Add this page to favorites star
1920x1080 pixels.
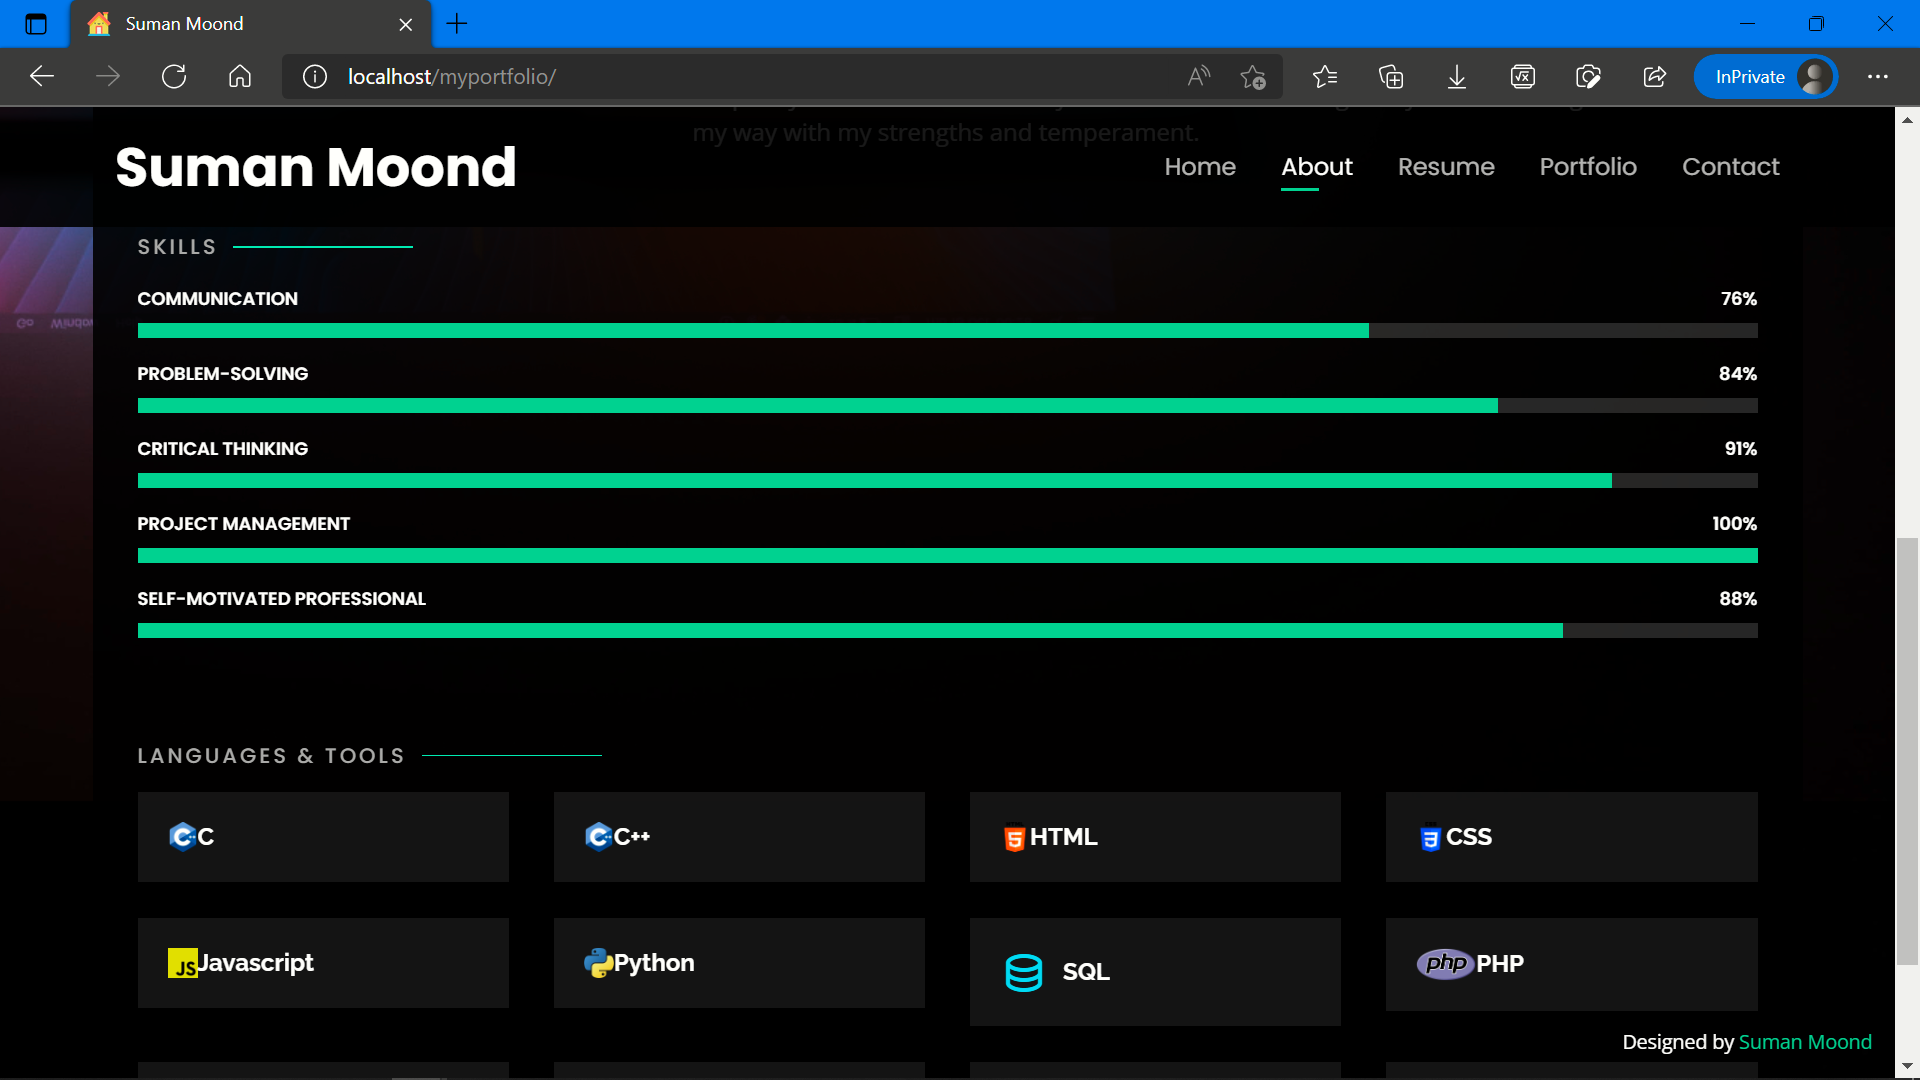click(x=1253, y=77)
